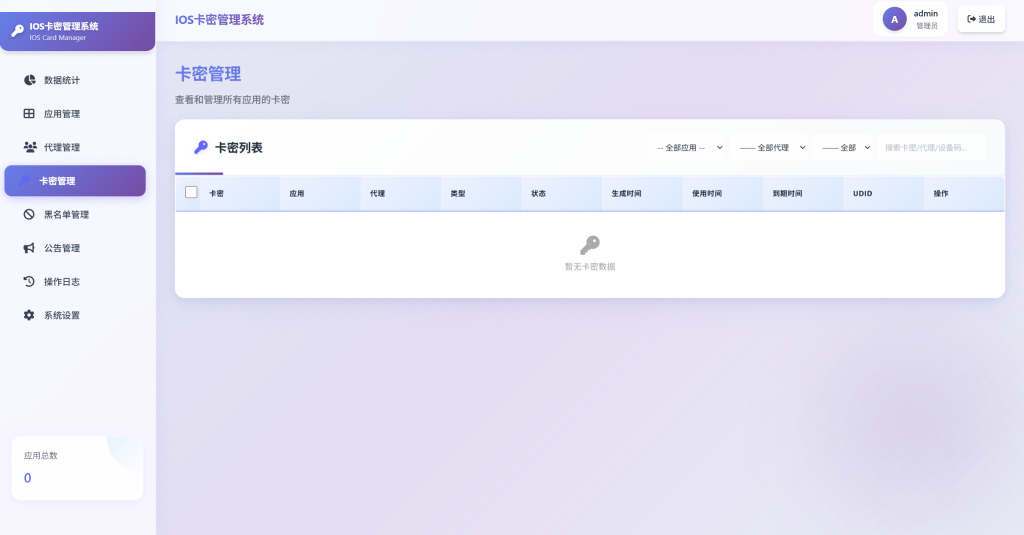Click the 暂无卡密数据 empty message
The height and width of the screenshot is (535, 1024).
click(x=590, y=267)
